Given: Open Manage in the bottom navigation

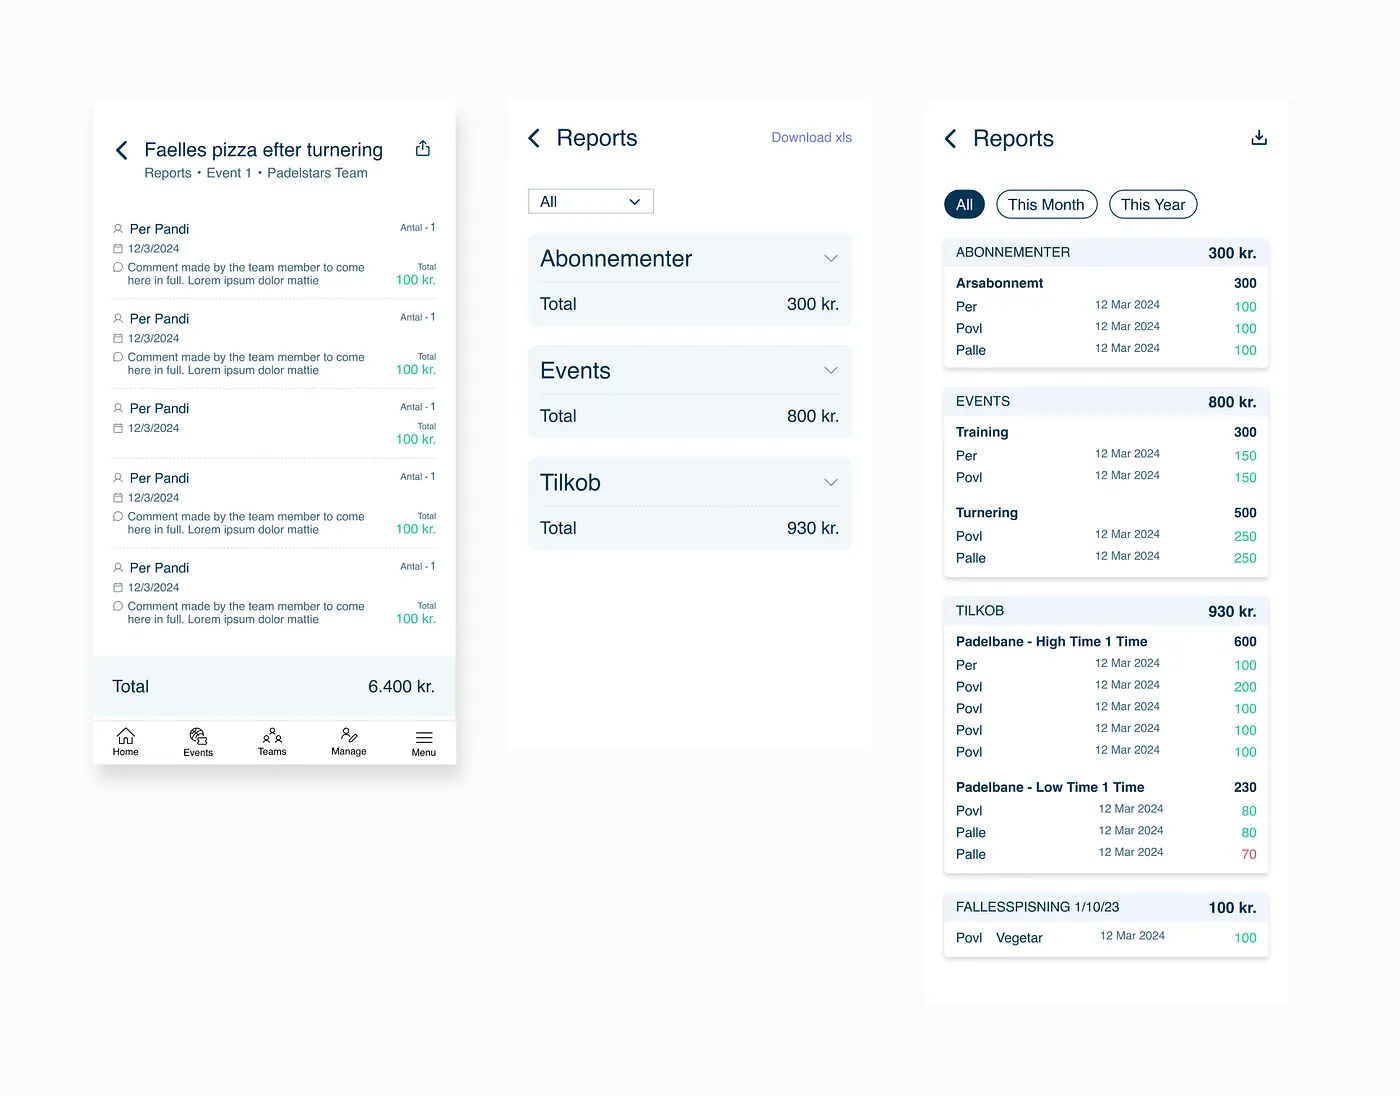Looking at the screenshot, I should pos(349,742).
